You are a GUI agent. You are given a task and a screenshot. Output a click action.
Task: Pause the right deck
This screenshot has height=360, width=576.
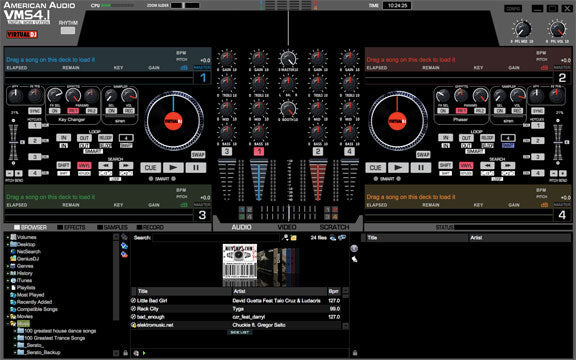pos(421,168)
